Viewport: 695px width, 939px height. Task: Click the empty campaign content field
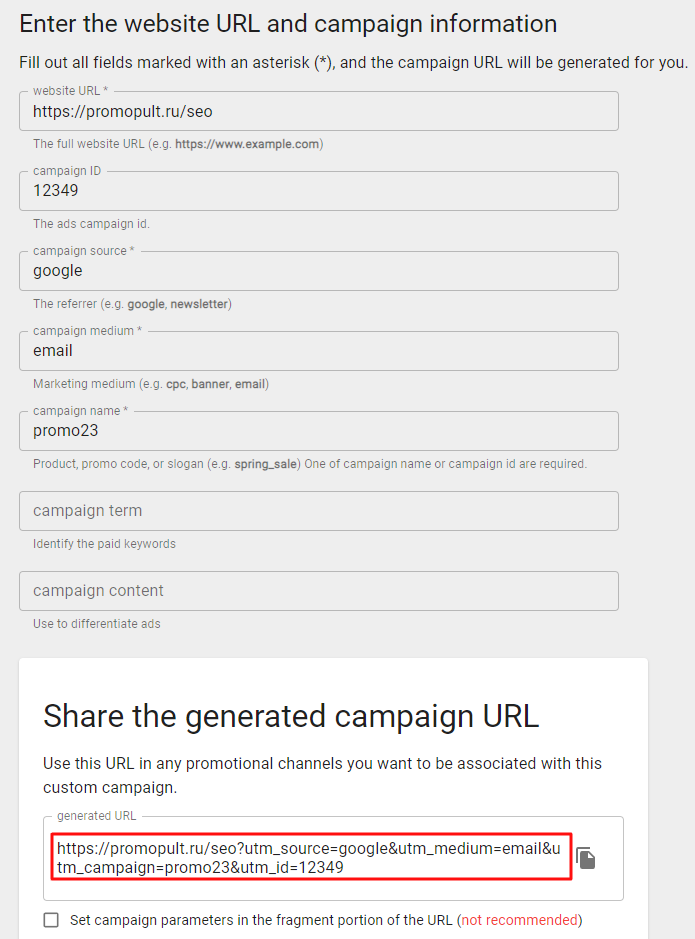[318, 591]
